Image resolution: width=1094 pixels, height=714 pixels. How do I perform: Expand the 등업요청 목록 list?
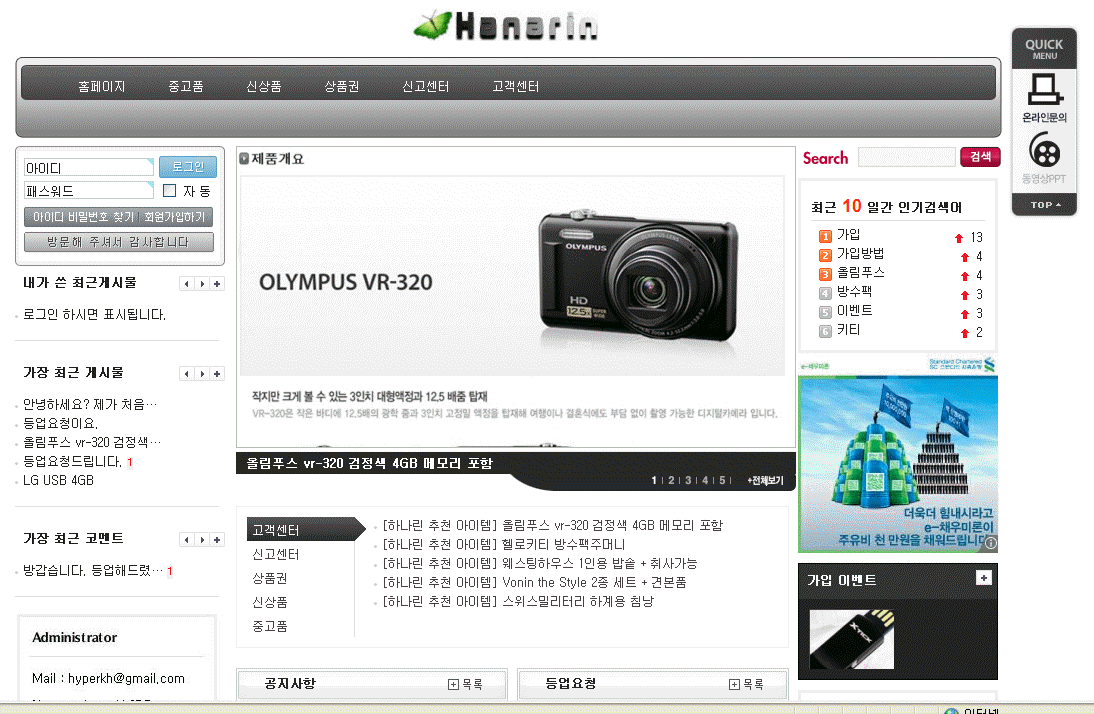click(747, 684)
